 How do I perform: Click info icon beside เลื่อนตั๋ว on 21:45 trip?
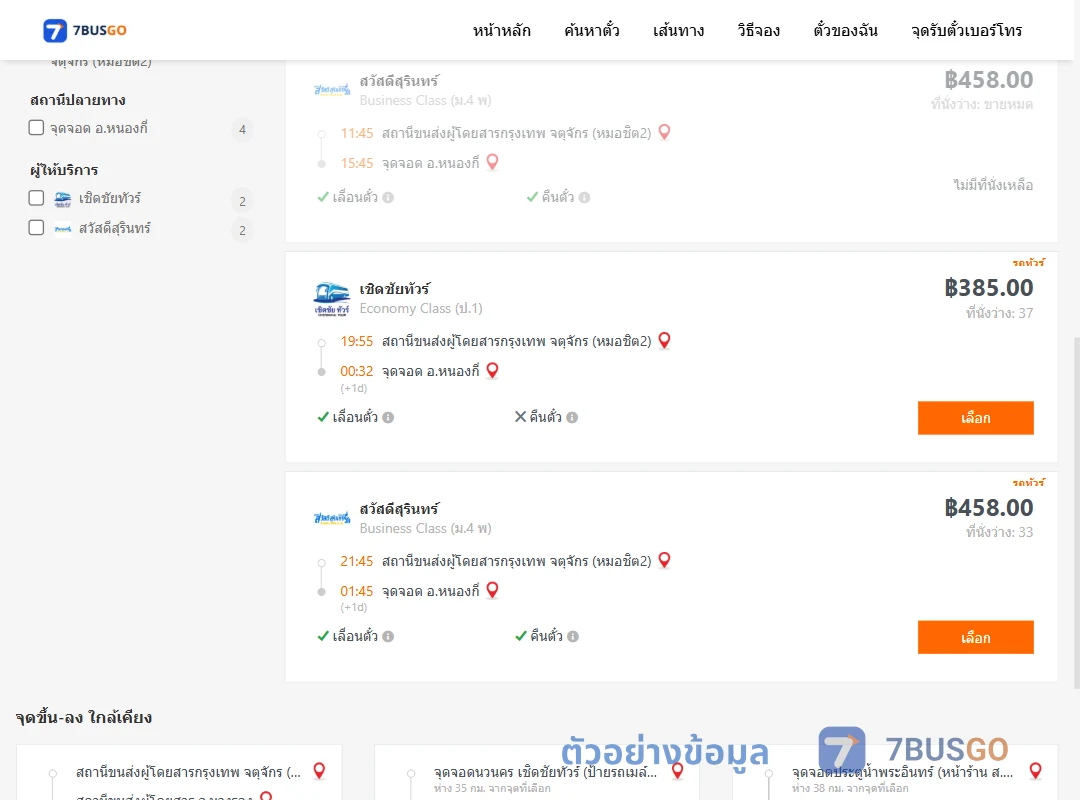click(x=388, y=636)
